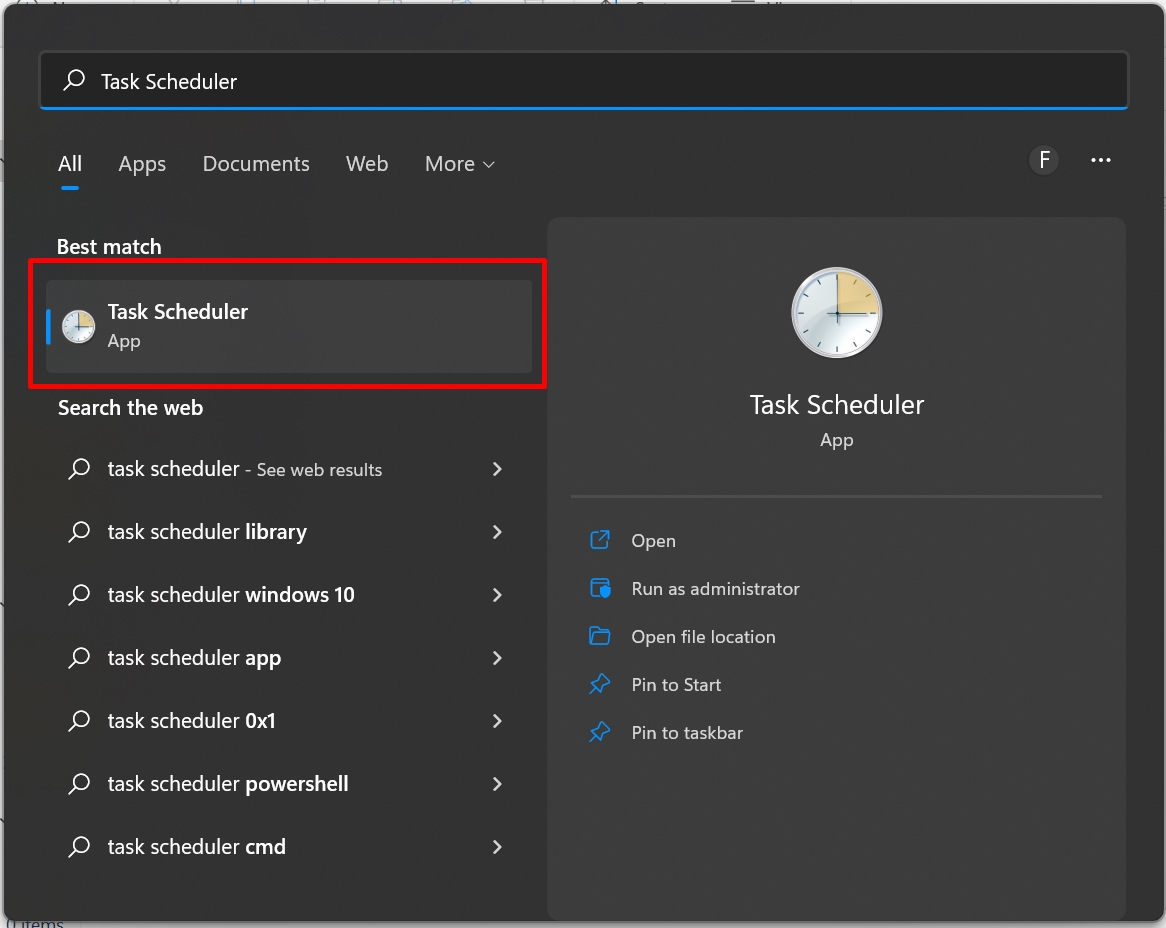The image size is (1166, 928).
Task: Click the Task Scheduler clock icon in Best match
Action: tap(78, 326)
